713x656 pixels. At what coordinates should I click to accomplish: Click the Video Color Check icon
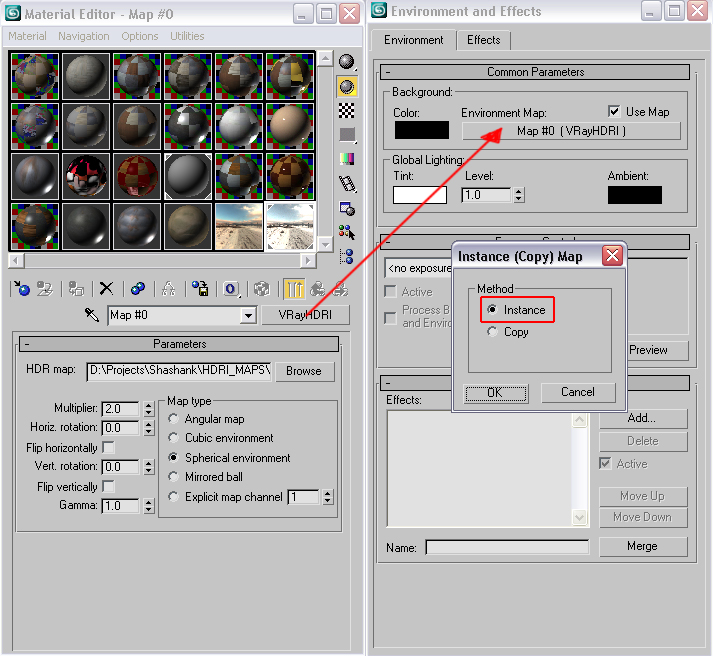tap(347, 159)
